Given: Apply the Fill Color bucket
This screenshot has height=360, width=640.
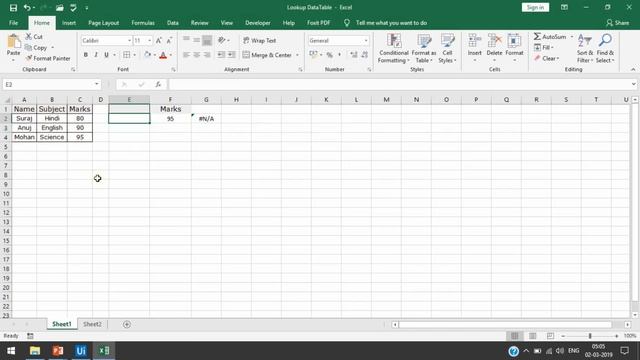Looking at the screenshot, I should point(147,55).
